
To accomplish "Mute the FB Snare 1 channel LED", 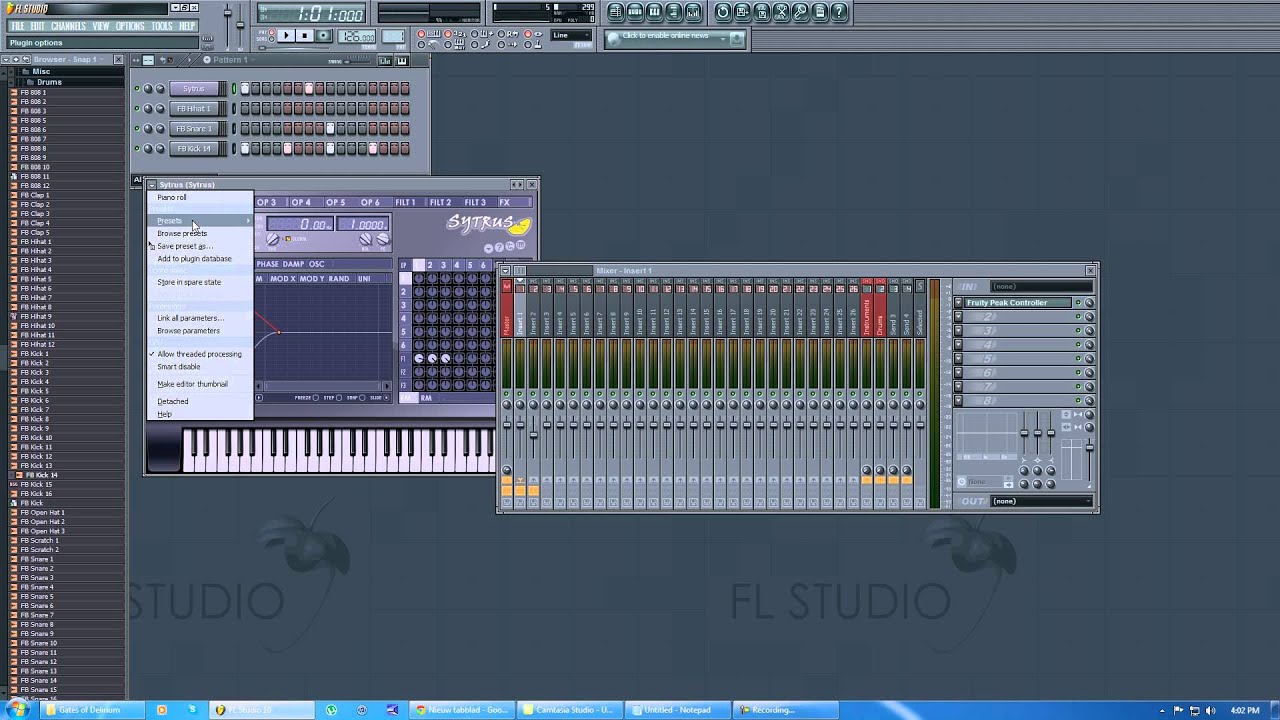I will (137, 129).
